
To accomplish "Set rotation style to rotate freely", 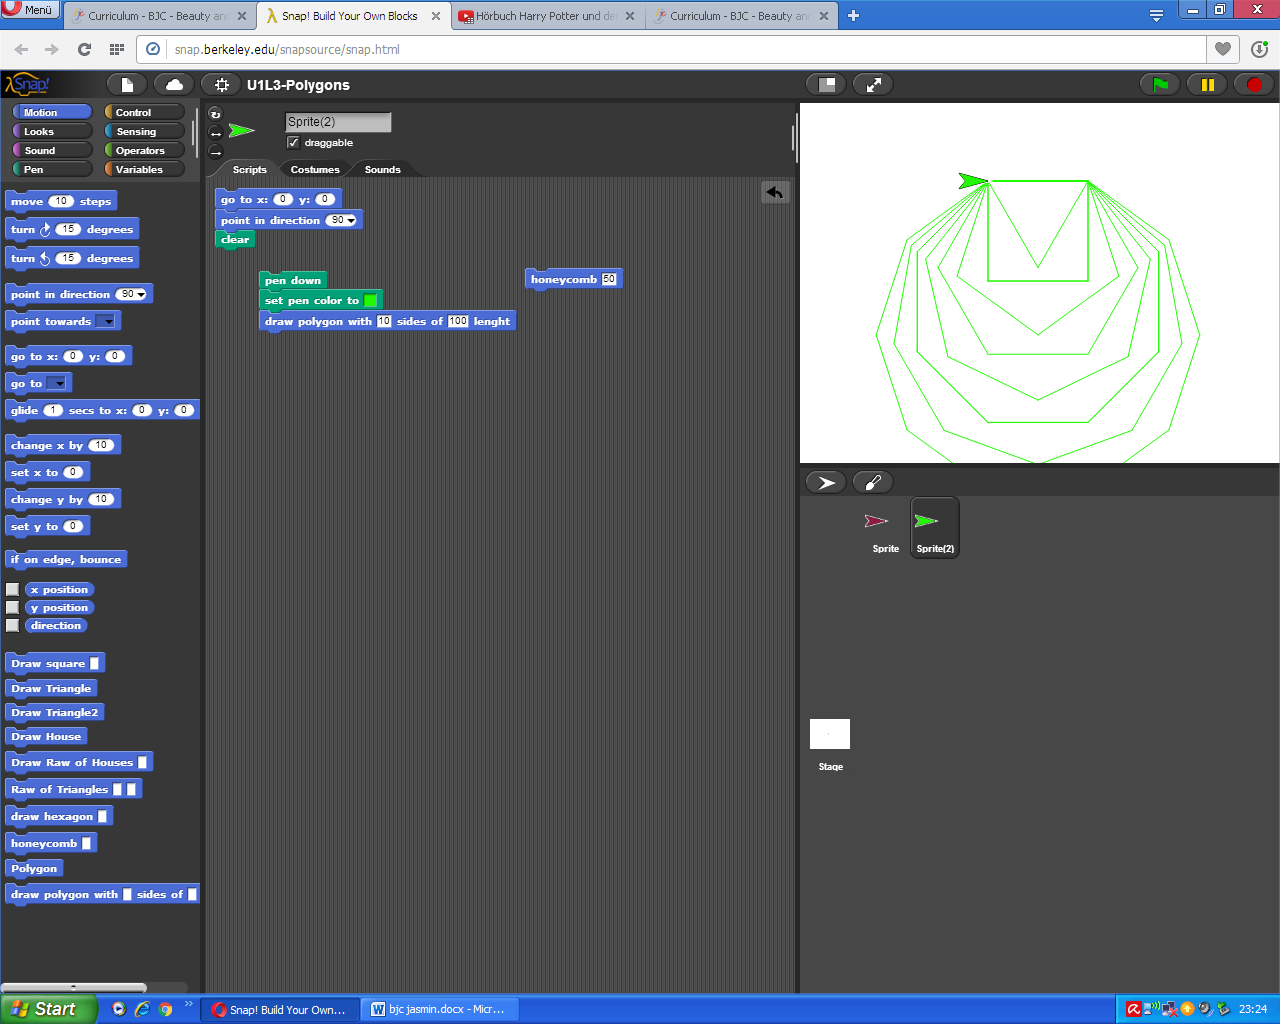I will pos(215,114).
